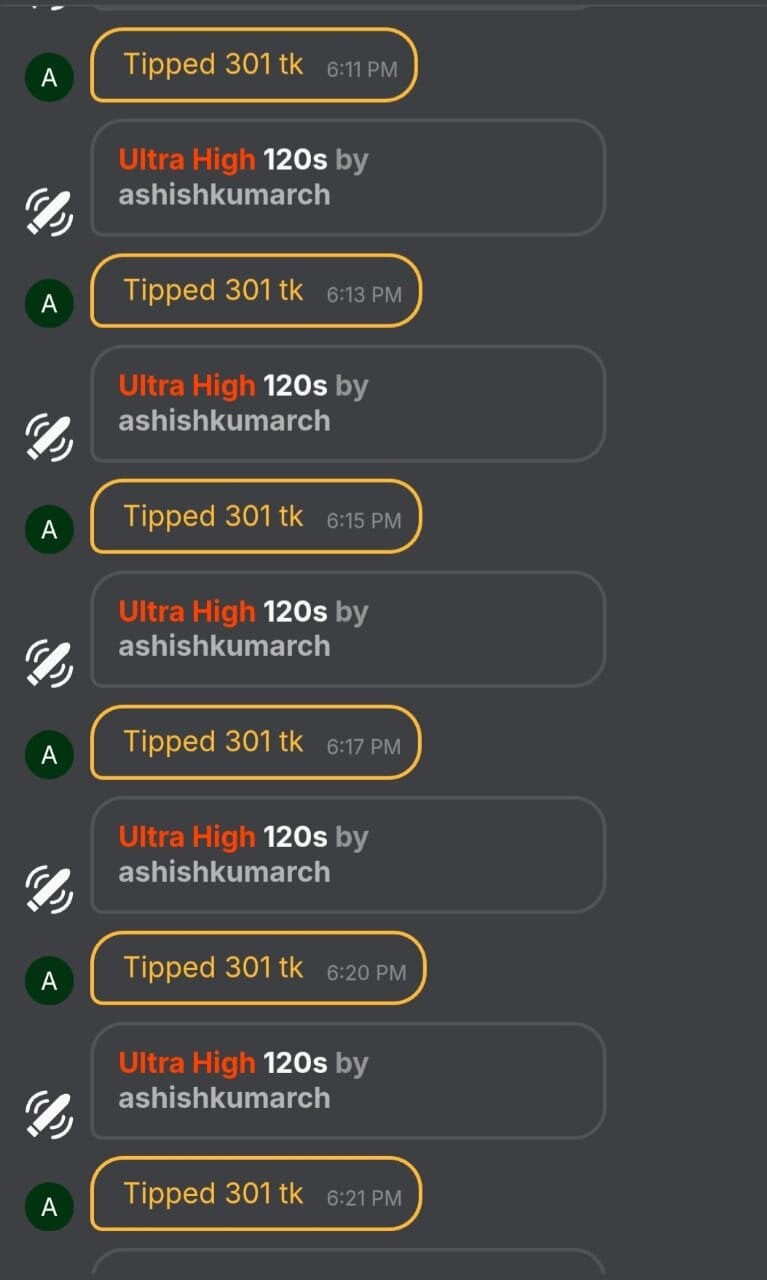
Task: Click the "A" avatar beside the 6:20 PM tip
Action: coord(49,981)
